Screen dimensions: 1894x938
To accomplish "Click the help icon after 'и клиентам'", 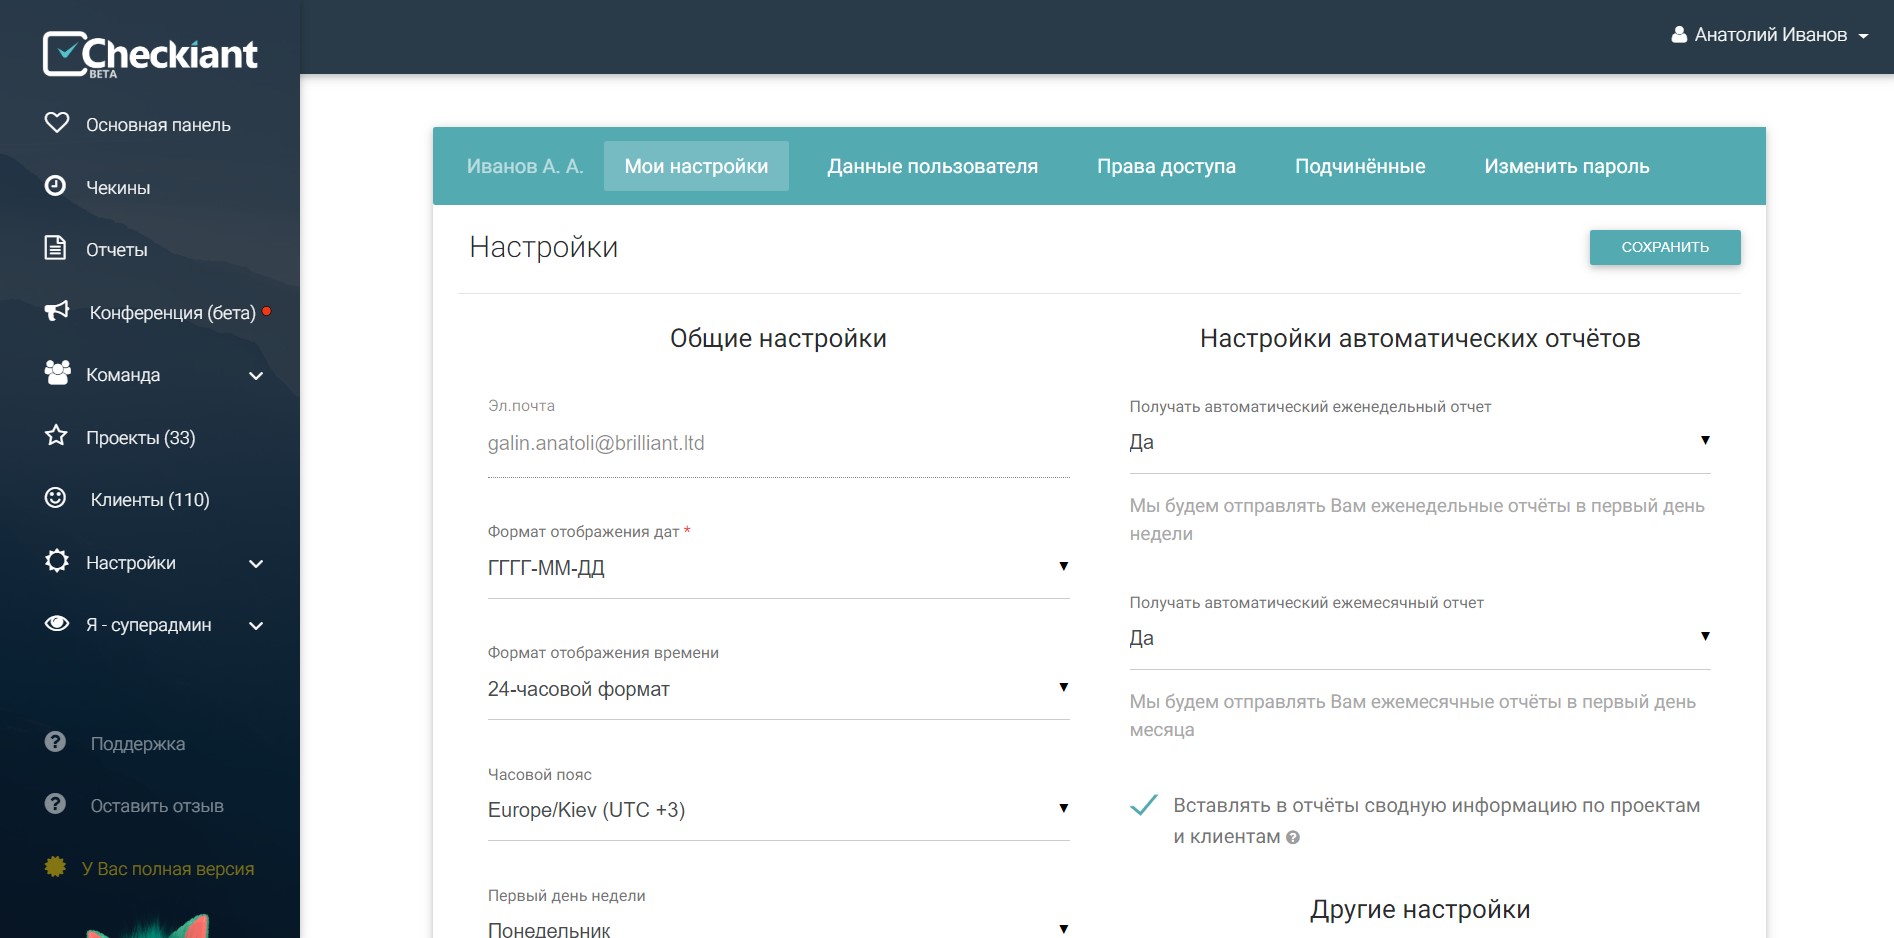I will 1293,838.
